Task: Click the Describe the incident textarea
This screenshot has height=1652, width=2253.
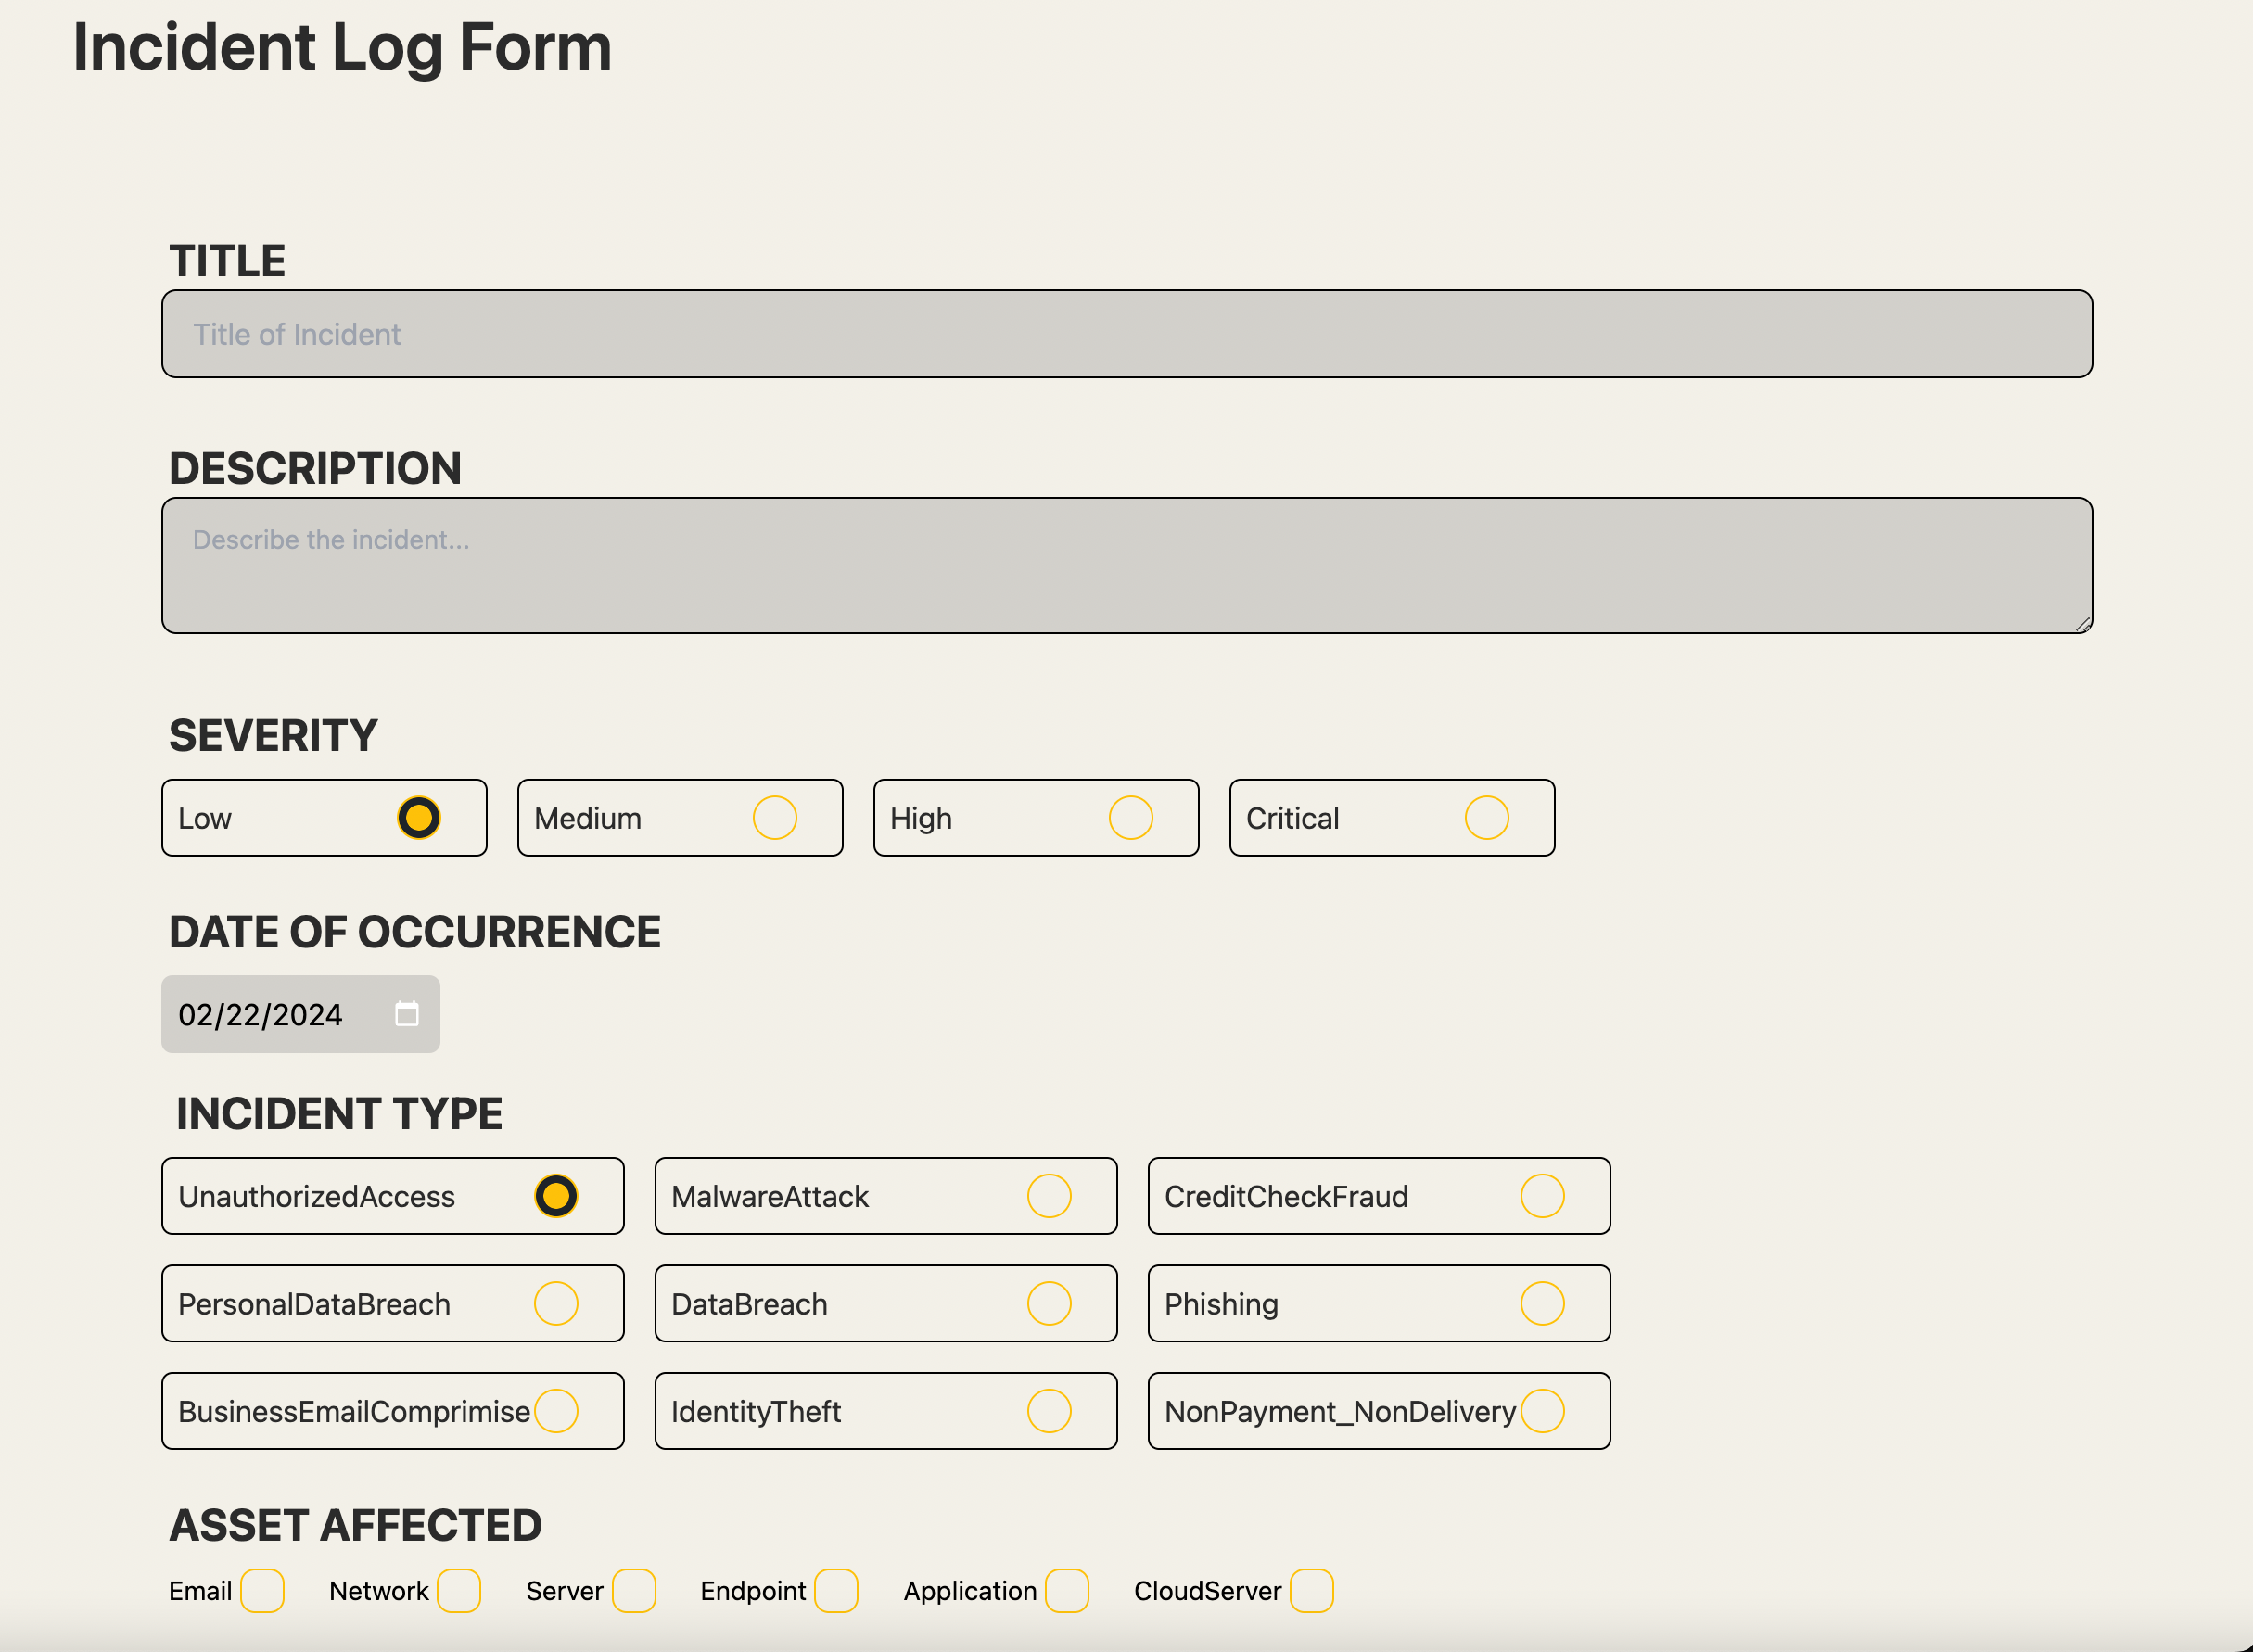Action: 1126,565
